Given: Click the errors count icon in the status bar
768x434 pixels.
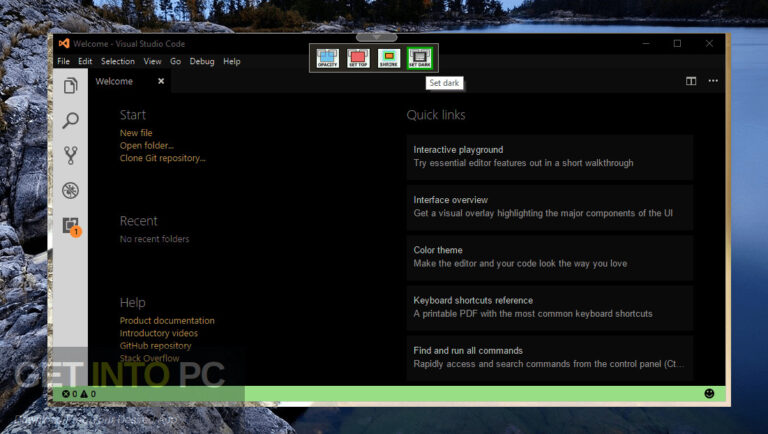Looking at the screenshot, I should 70,394.
